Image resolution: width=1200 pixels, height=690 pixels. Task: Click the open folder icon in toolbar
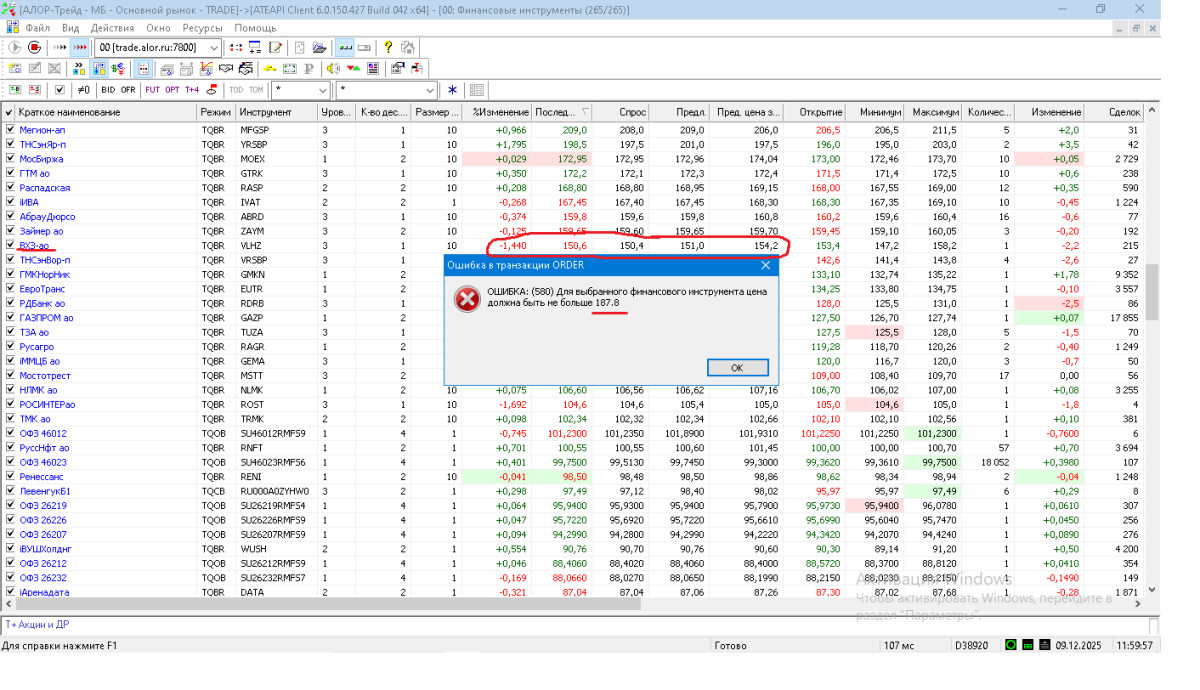pos(320,47)
